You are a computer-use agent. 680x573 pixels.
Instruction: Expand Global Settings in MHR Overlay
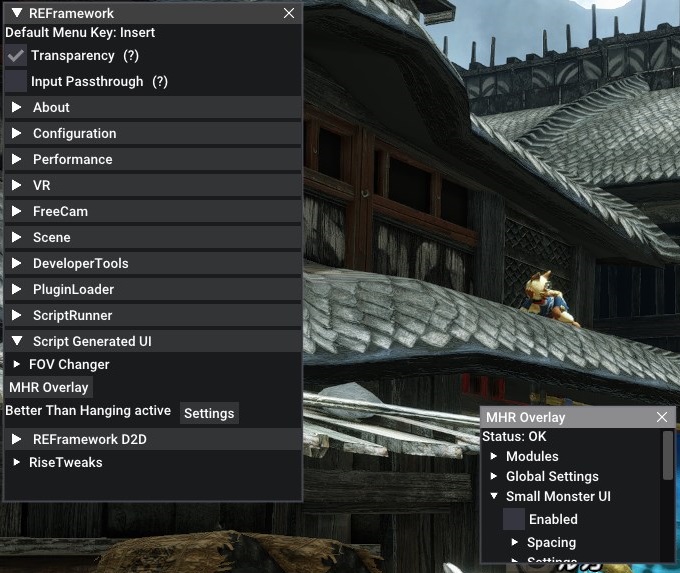tap(494, 476)
